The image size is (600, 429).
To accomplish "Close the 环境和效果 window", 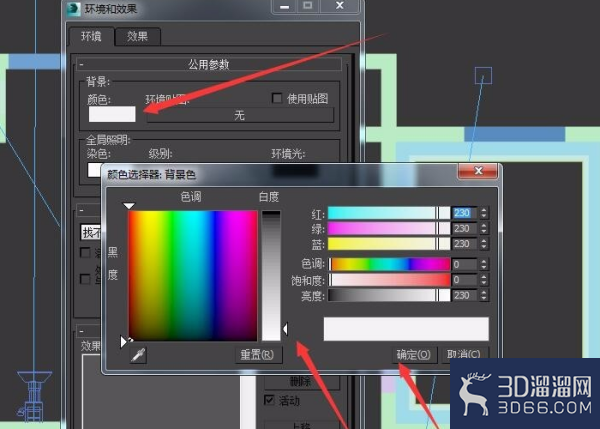I will [x=339, y=6].
